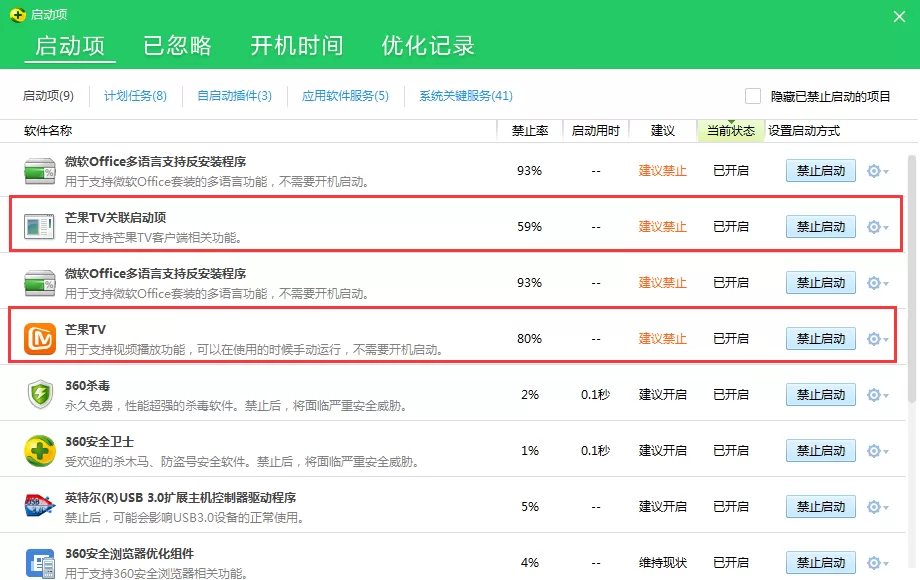Click the 1% disable rate value

tap(530, 451)
